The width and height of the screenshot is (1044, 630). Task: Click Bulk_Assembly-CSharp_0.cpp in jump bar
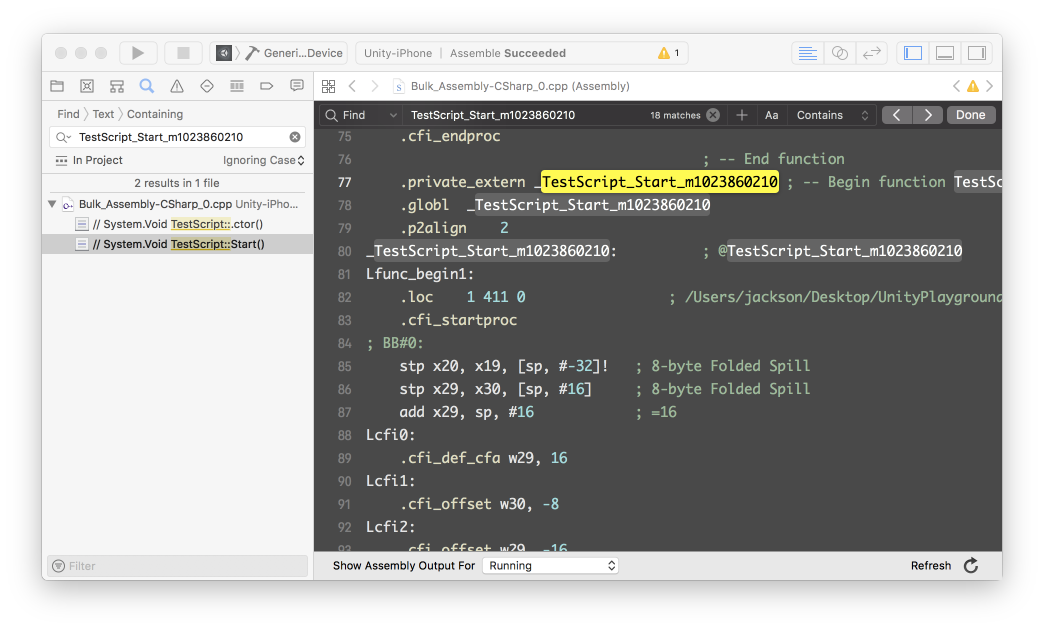click(511, 86)
